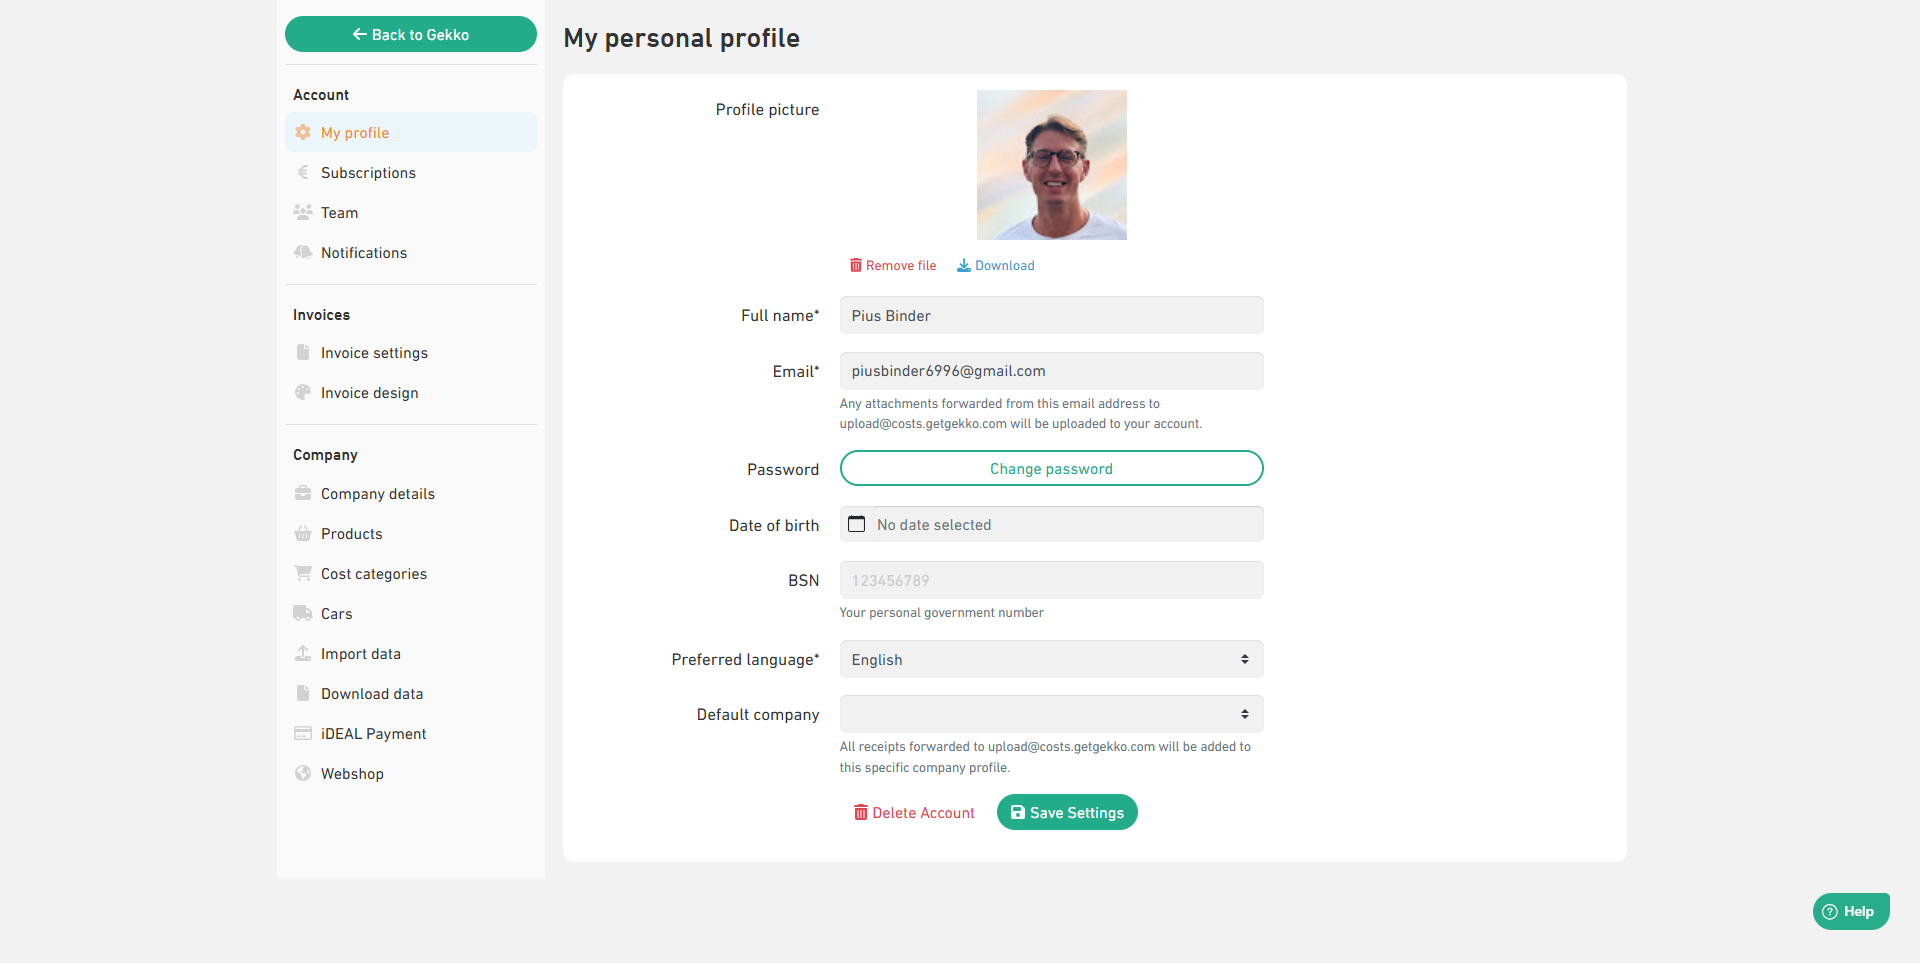Expand the Default company dropdown
This screenshot has width=1920, height=963.
click(1051, 714)
